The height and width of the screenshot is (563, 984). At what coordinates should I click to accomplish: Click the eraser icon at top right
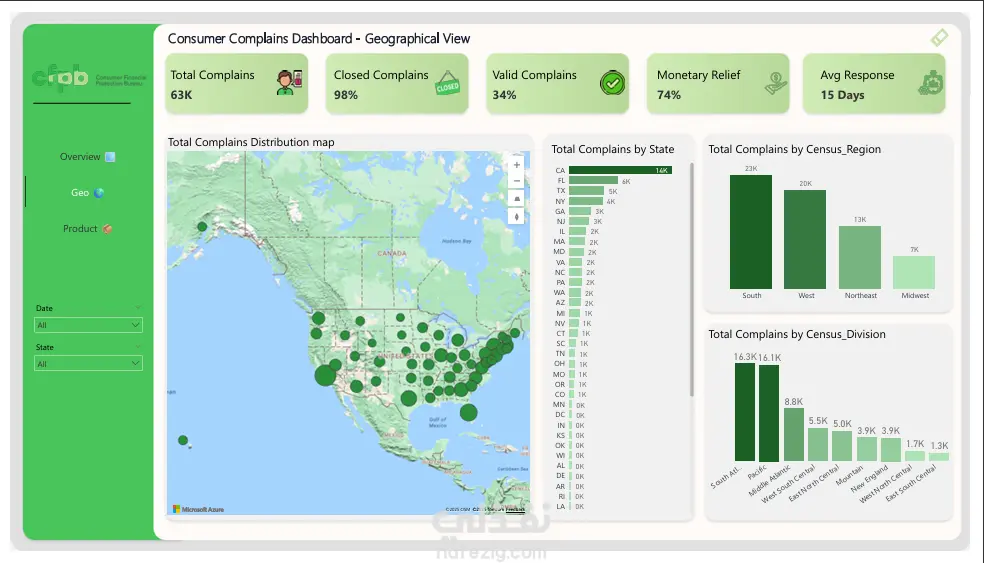coord(939,38)
